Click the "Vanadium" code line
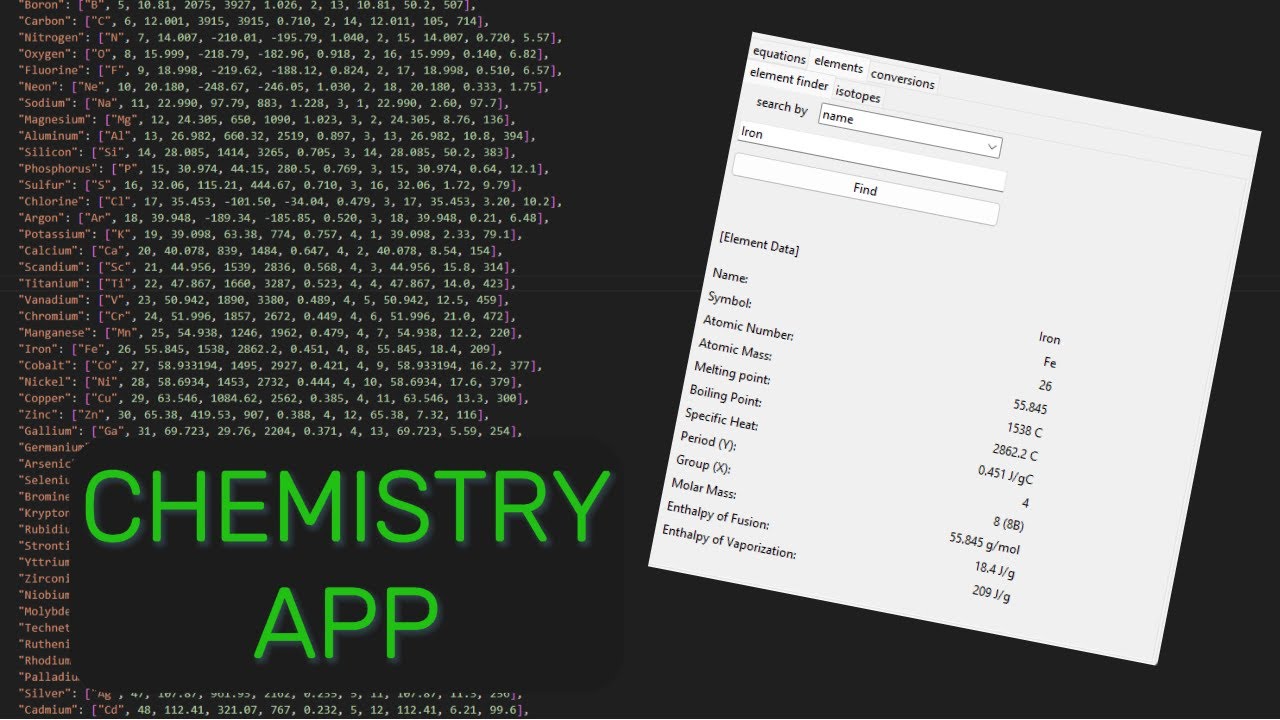The image size is (1280, 720). click(266, 299)
